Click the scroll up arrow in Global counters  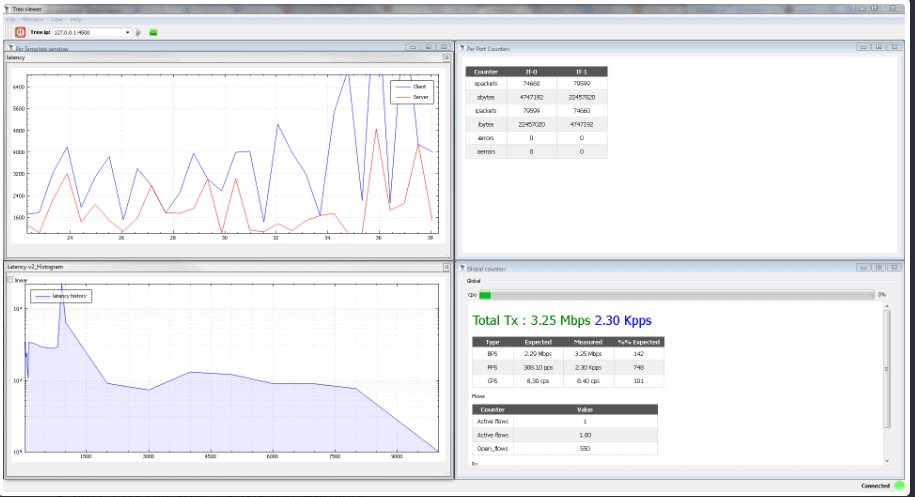tap(887, 306)
